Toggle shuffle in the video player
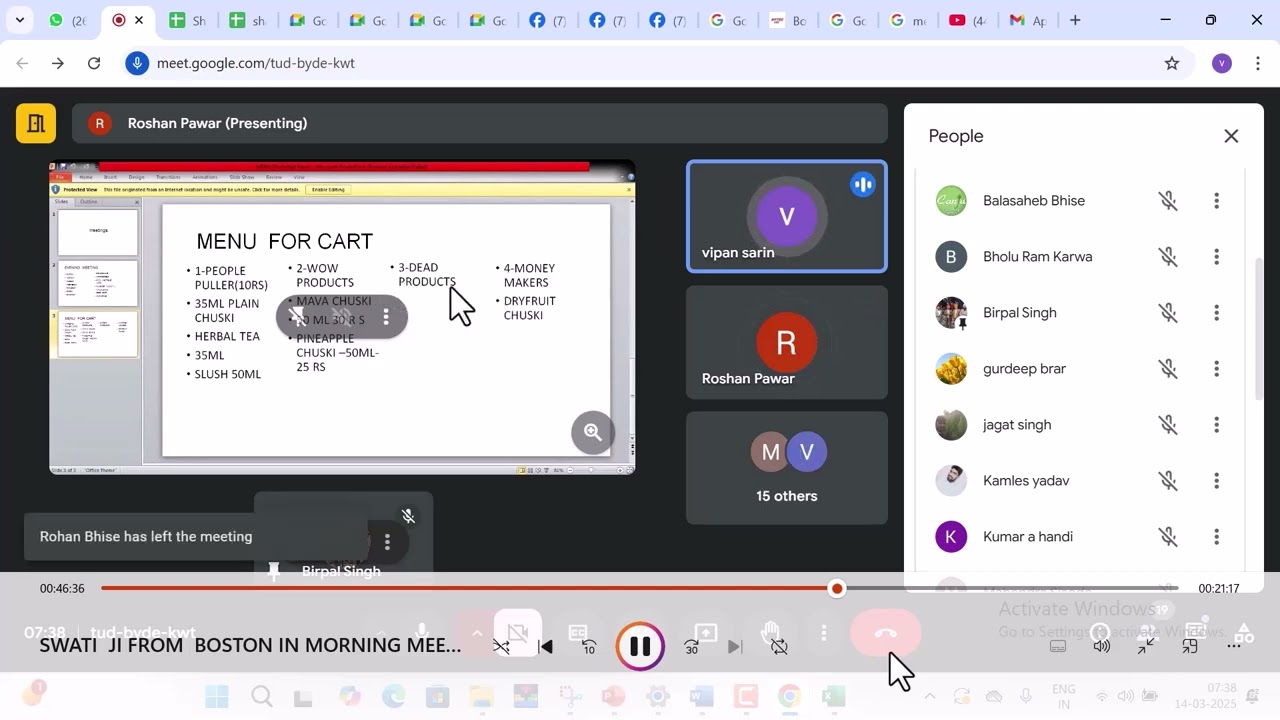This screenshot has width=1280, height=720. point(501,647)
